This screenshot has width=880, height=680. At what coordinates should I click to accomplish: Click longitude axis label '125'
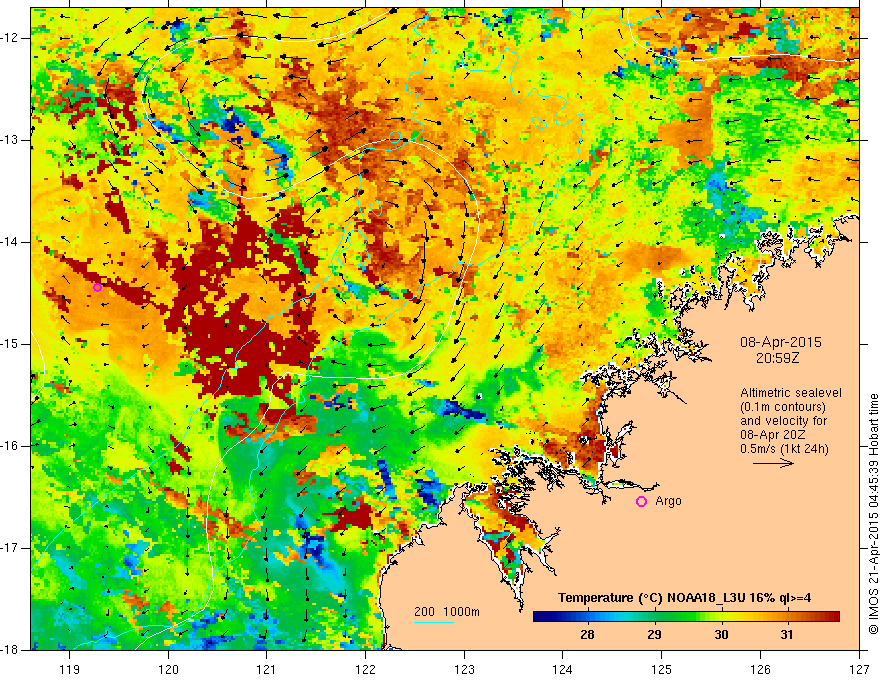(662, 669)
